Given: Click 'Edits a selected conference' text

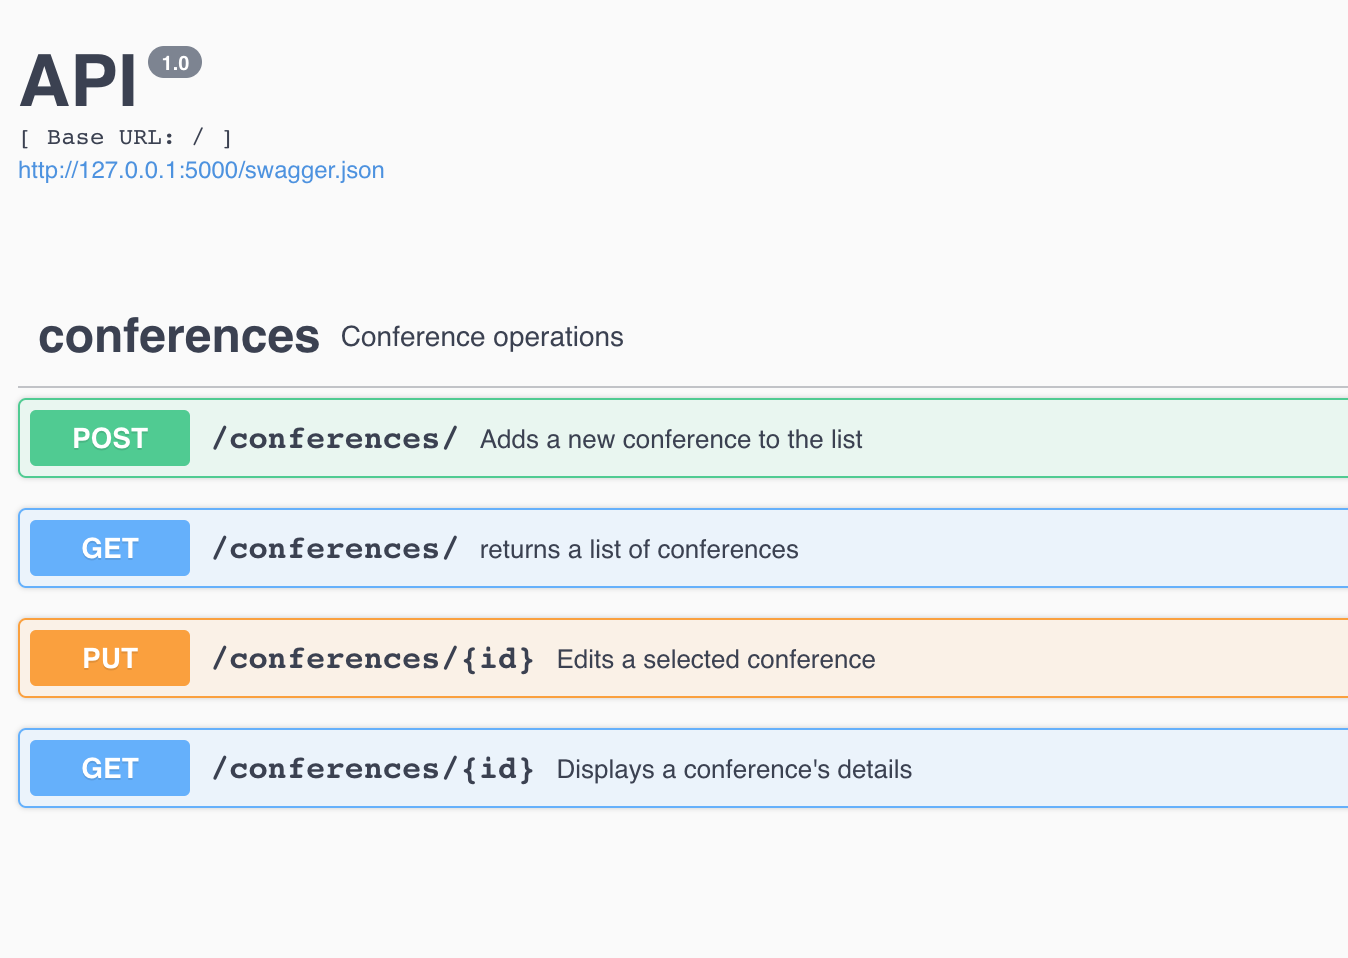Looking at the screenshot, I should pyautogui.click(x=715, y=659).
